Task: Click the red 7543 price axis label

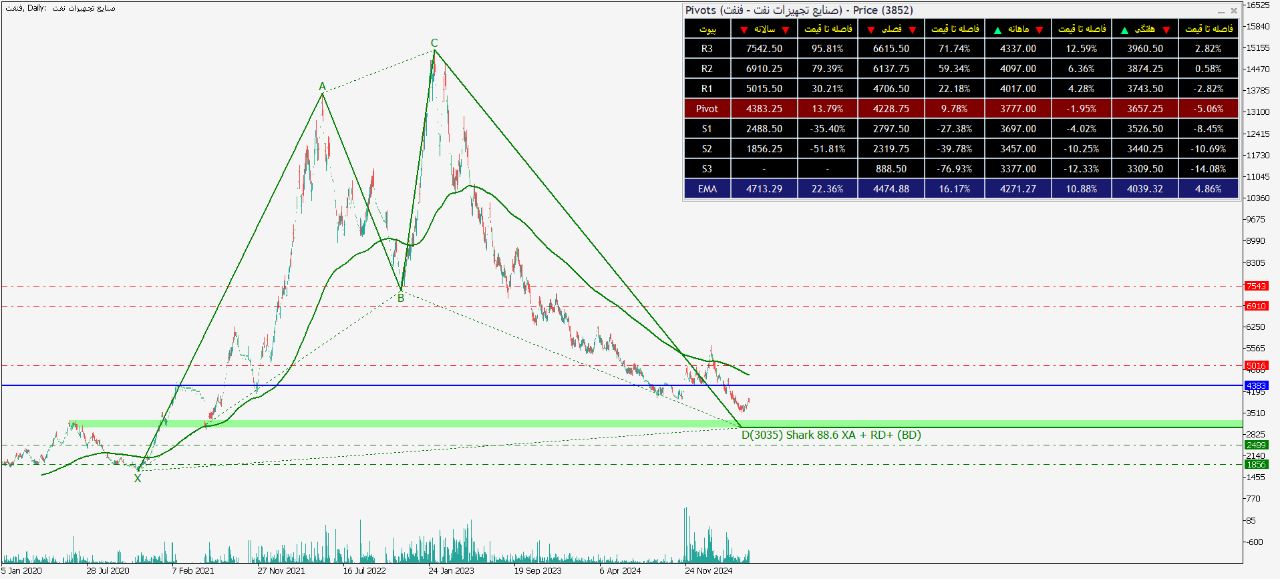Action: pyautogui.click(x=1256, y=286)
